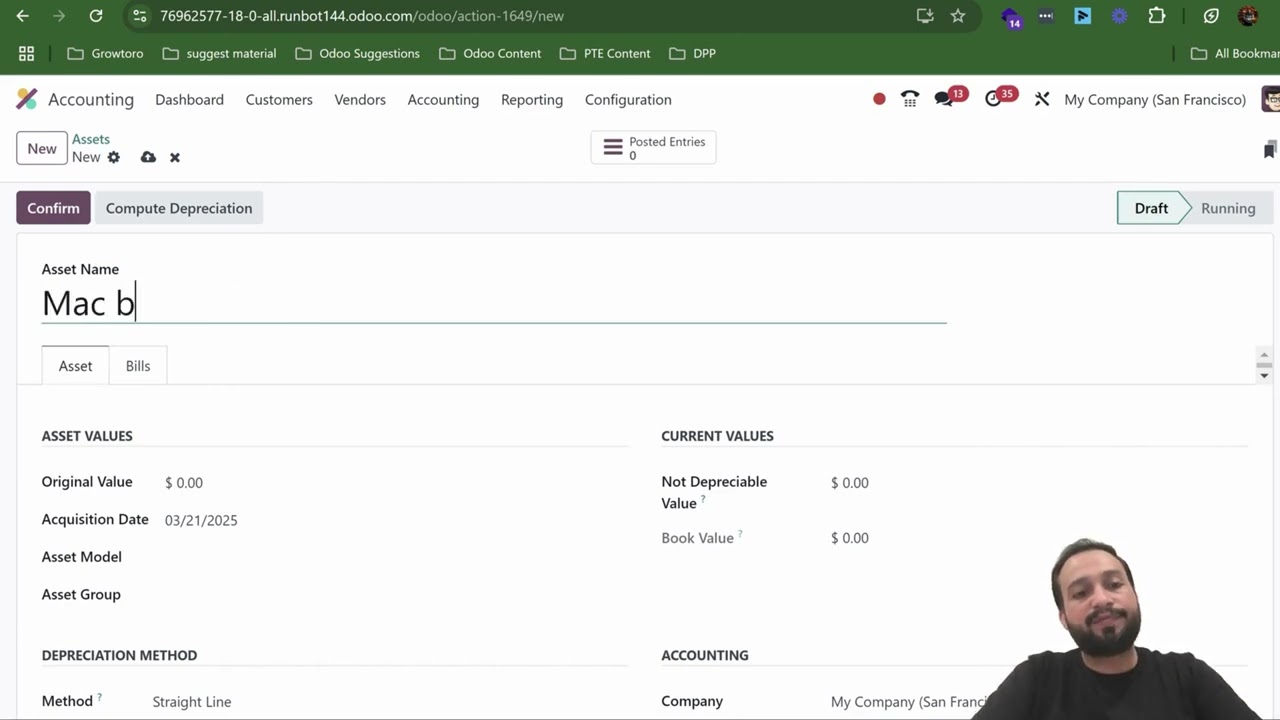Open the Customers menu
Image resolution: width=1280 pixels, height=720 pixels.
(279, 100)
